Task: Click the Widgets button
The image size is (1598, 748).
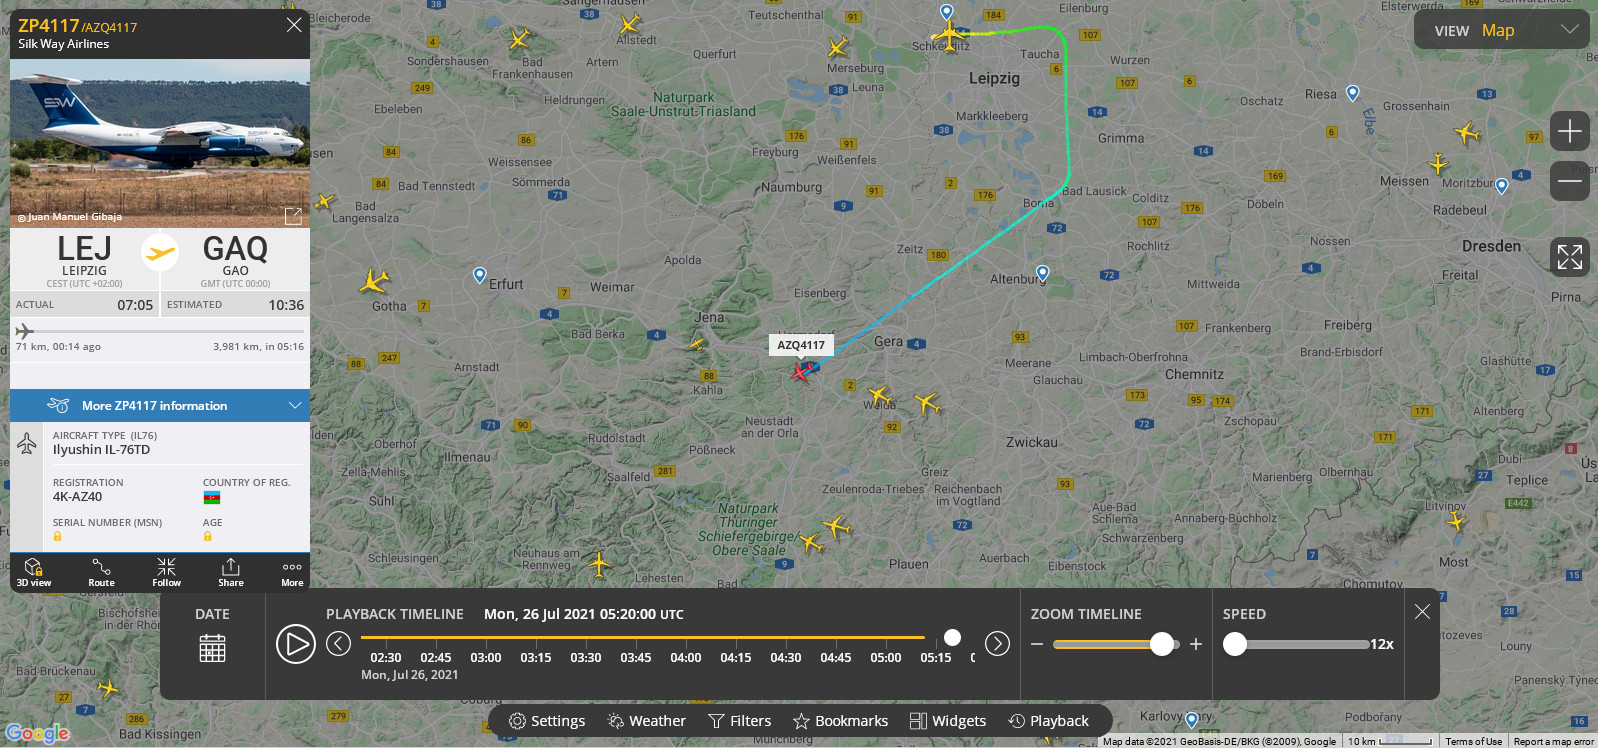Action: click(x=948, y=721)
